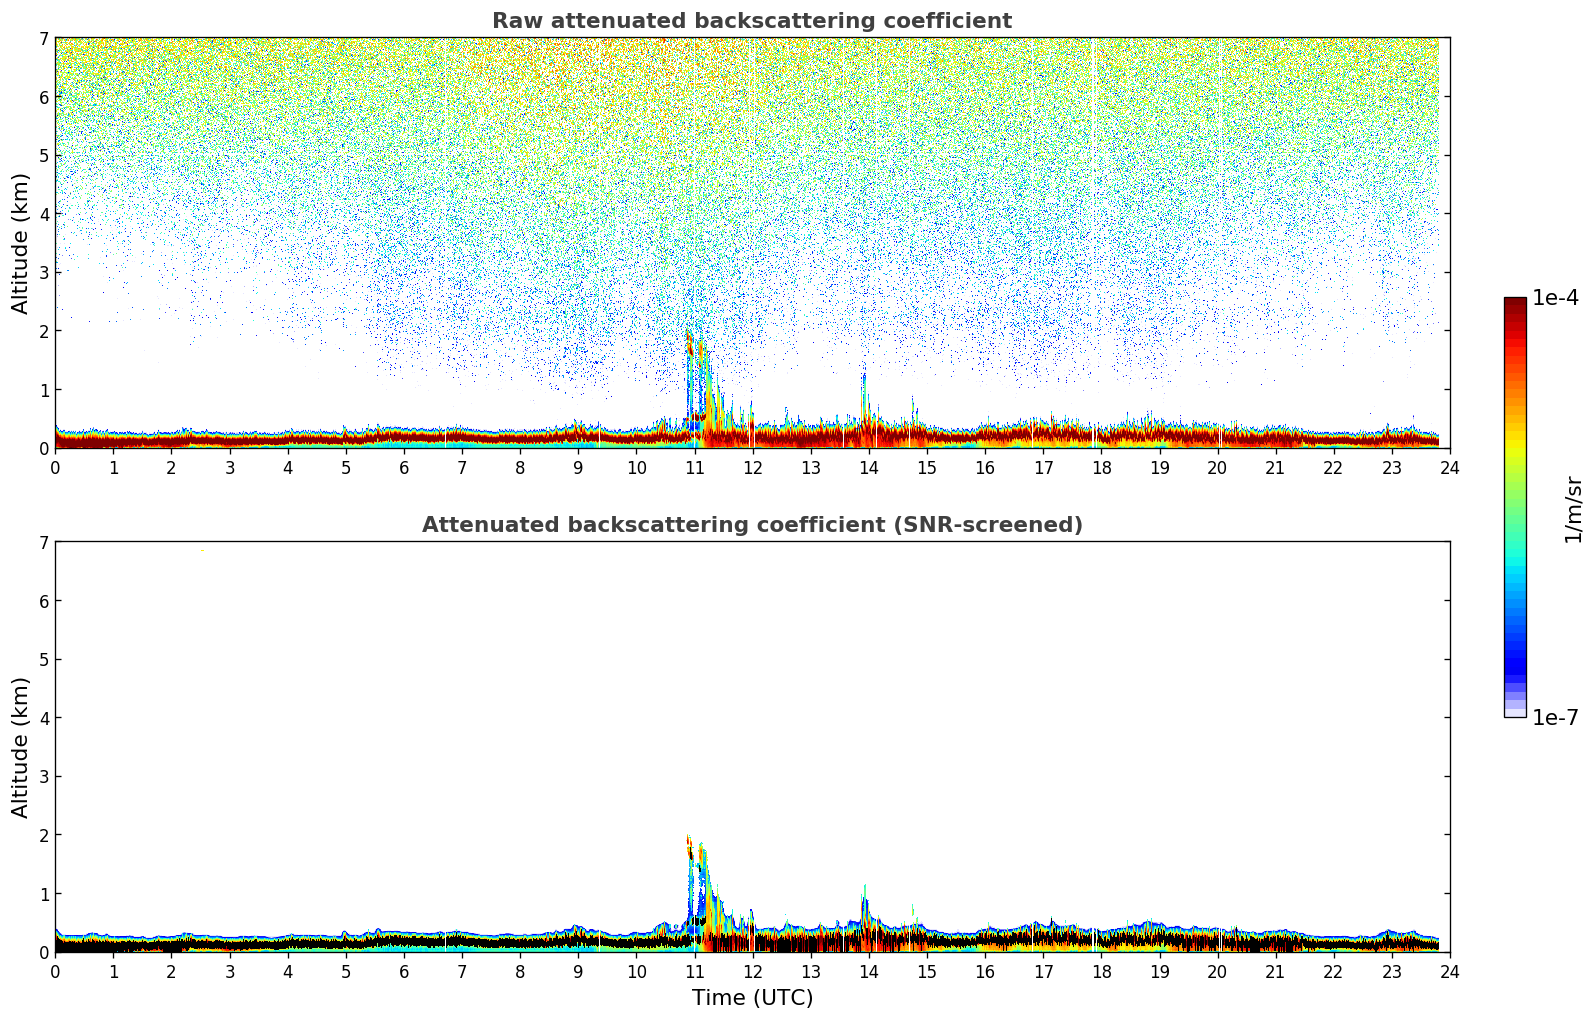Click hour tick '12' under the bottom plot
Viewport: 1595px width, 1020px height.
pyautogui.click(x=752, y=971)
